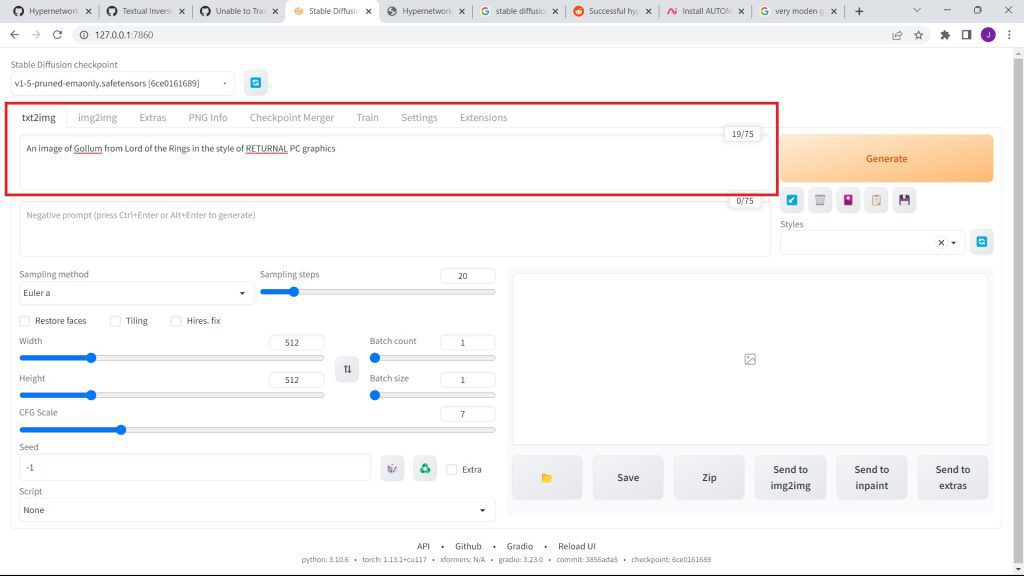Toggle the Tiling checkbox

click(x=115, y=321)
